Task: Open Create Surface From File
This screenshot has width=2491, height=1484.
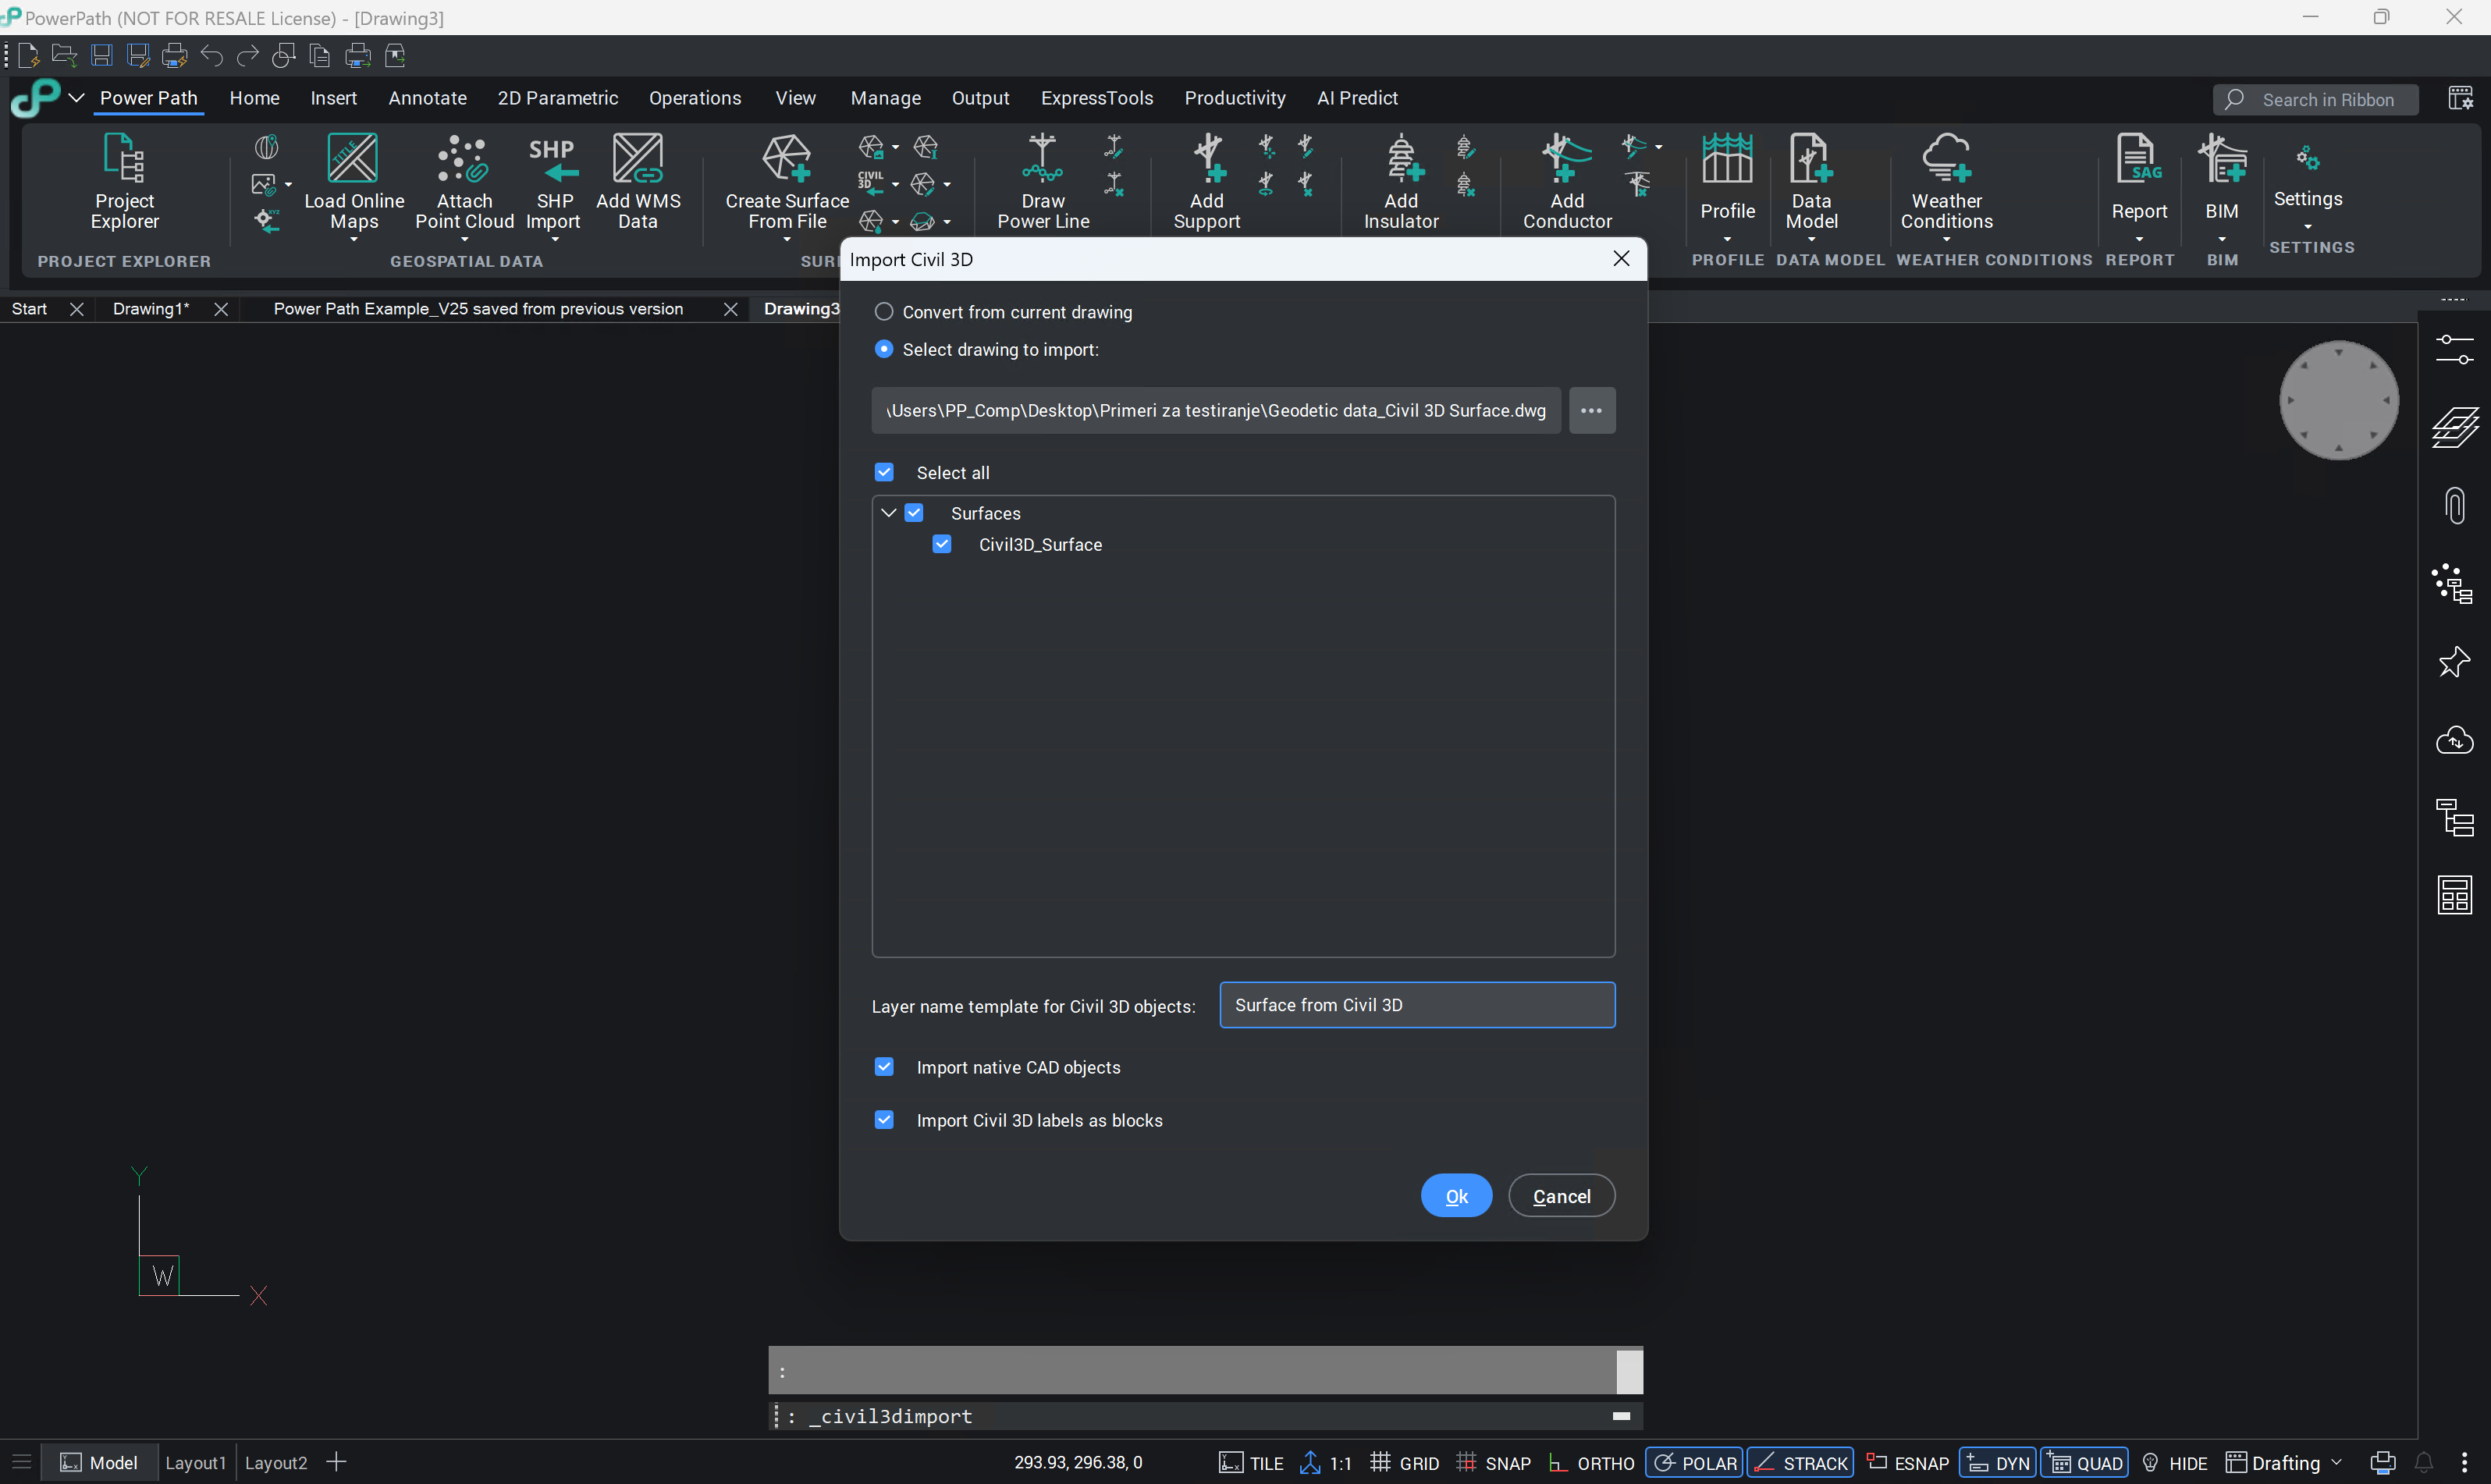Action: (787, 181)
